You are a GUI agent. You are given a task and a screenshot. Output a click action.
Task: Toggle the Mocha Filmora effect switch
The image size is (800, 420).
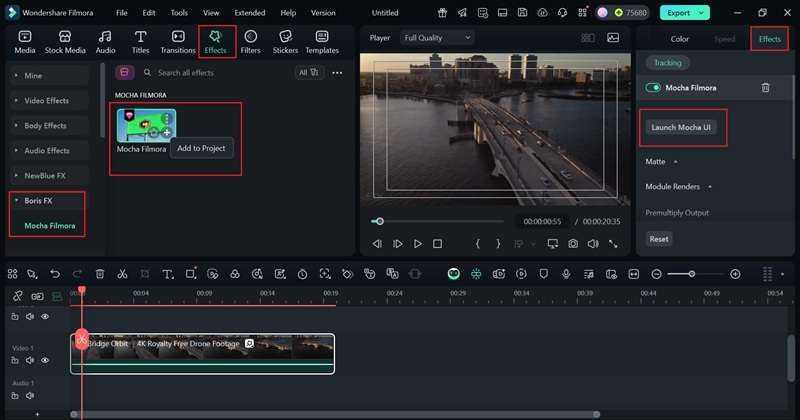tap(653, 88)
